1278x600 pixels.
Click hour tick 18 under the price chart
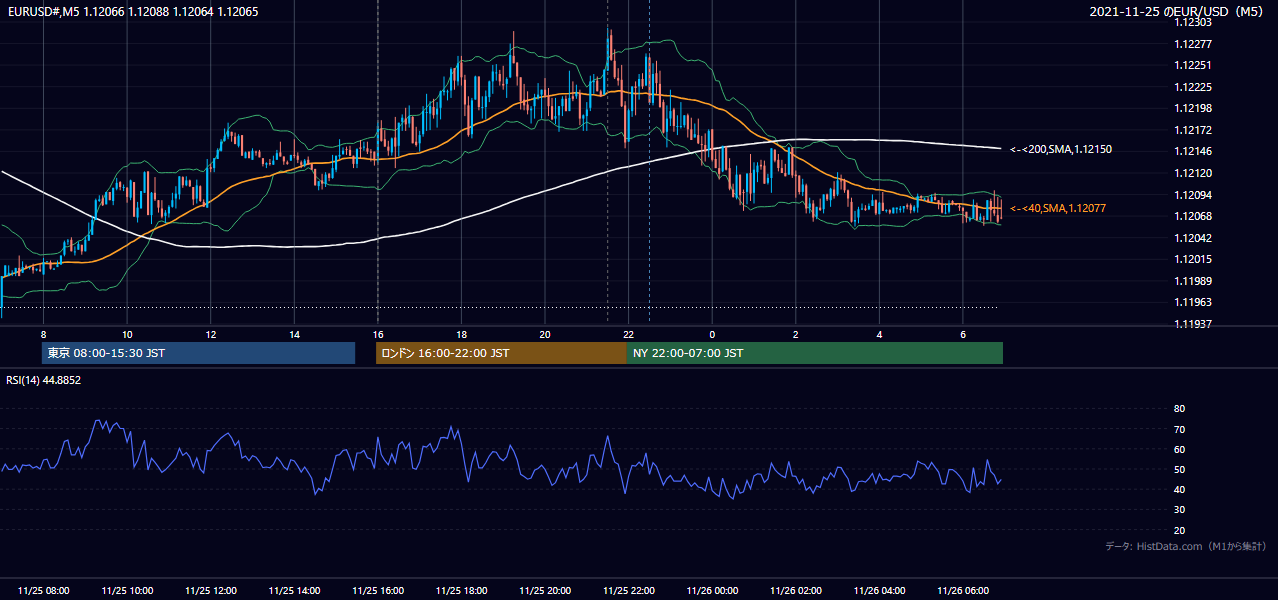461,333
